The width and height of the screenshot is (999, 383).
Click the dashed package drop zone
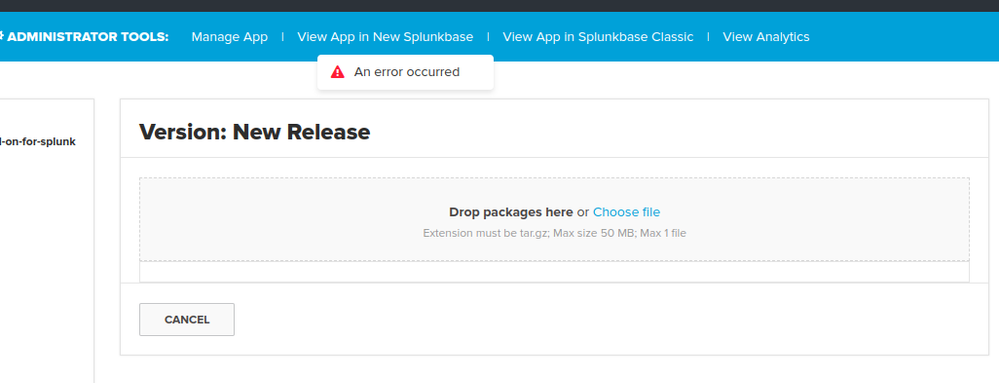(554, 219)
